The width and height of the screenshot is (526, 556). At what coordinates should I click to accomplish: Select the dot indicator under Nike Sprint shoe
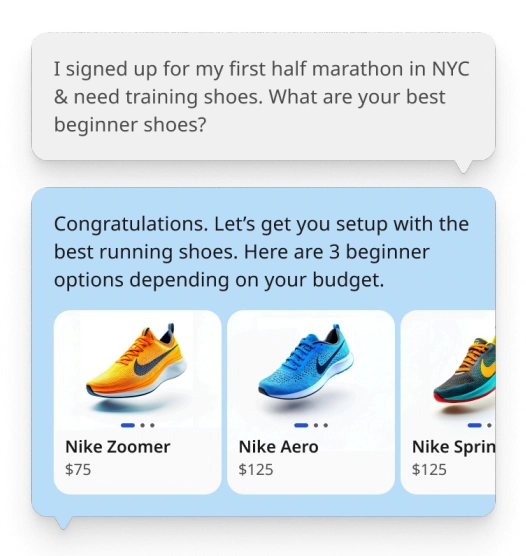tap(489, 425)
